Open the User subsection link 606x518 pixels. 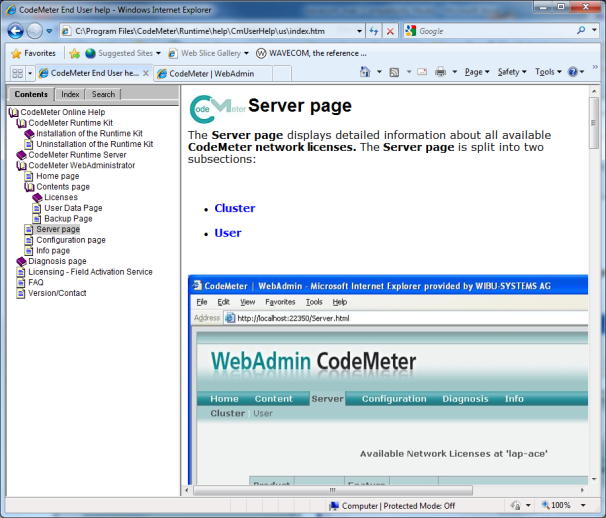pyautogui.click(x=227, y=233)
